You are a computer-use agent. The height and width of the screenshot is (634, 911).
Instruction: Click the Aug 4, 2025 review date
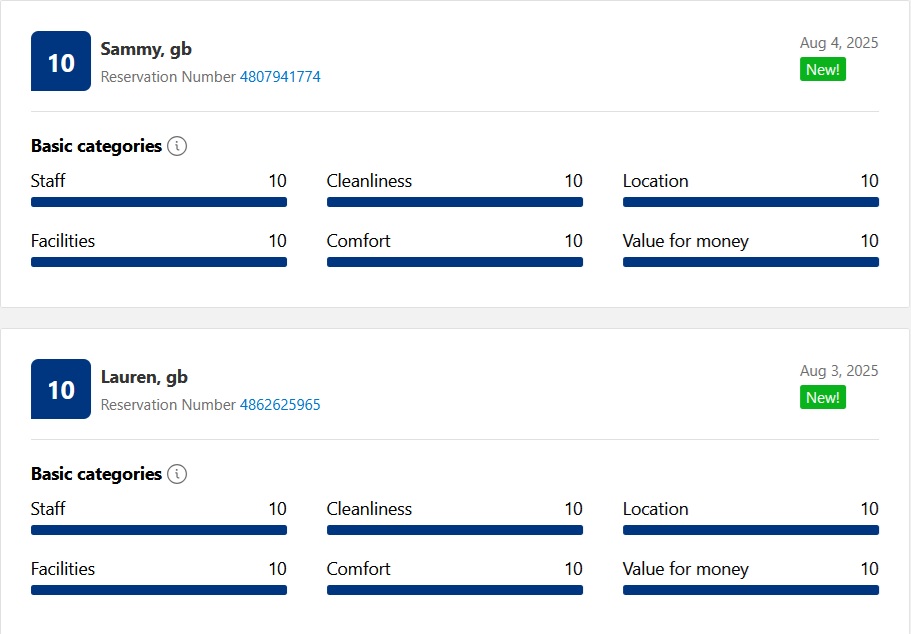click(x=838, y=42)
